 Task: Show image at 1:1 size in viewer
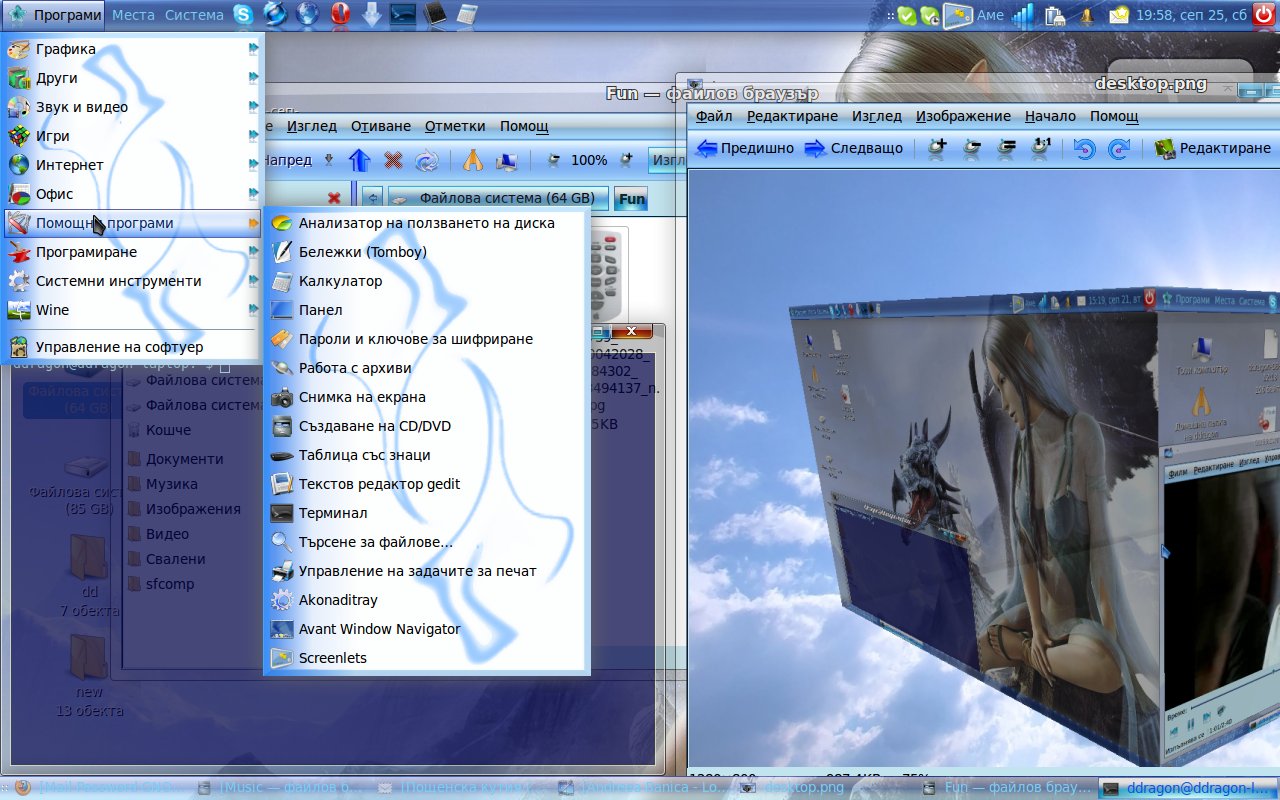[1041, 148]
